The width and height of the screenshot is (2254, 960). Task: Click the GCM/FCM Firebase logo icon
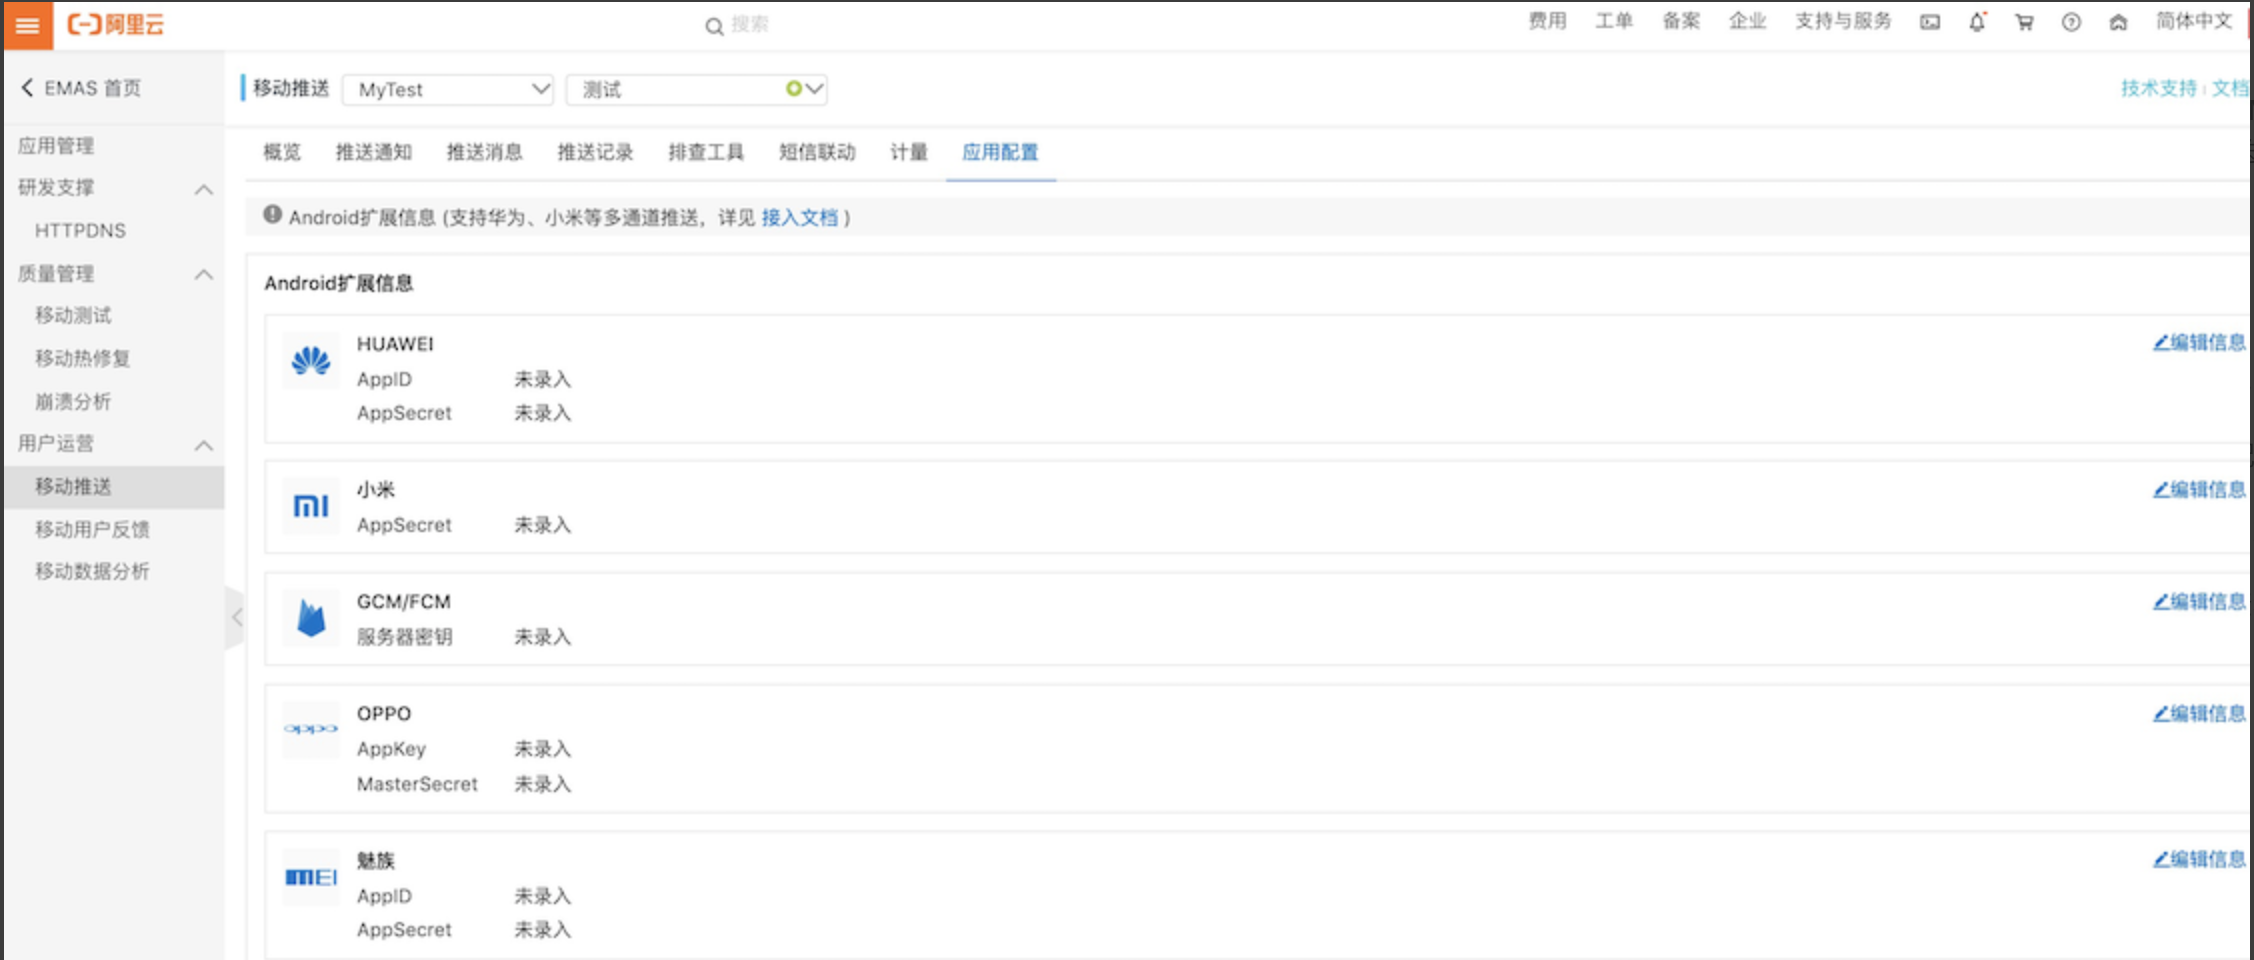[x=311, y=618]
